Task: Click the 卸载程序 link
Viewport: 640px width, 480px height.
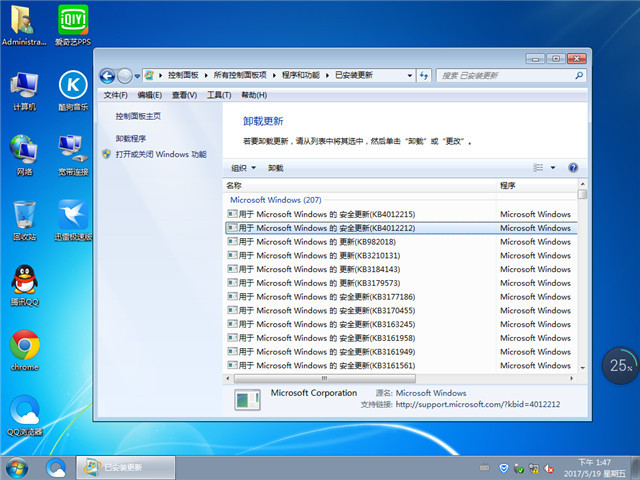Action: pos(131,139)
